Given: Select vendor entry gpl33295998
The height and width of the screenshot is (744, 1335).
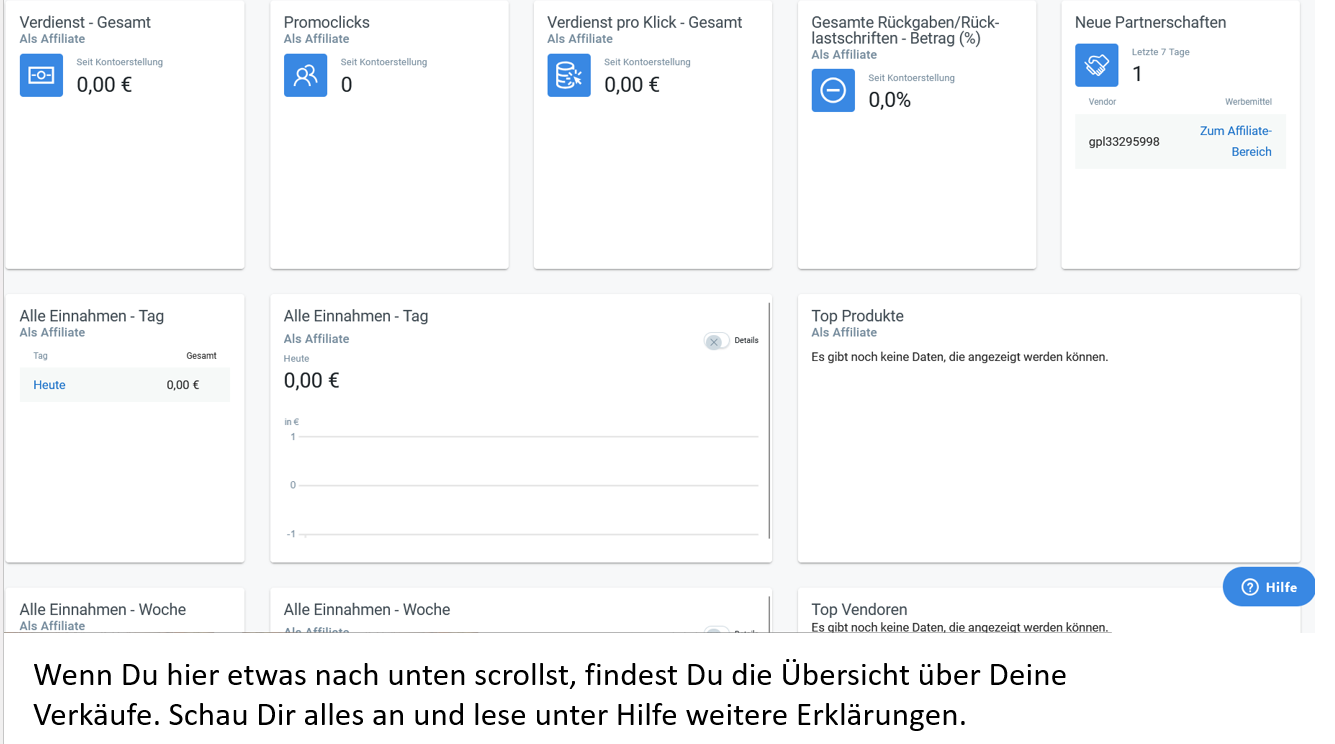Looking at the screenshot, I should (x=1124, y=142).
